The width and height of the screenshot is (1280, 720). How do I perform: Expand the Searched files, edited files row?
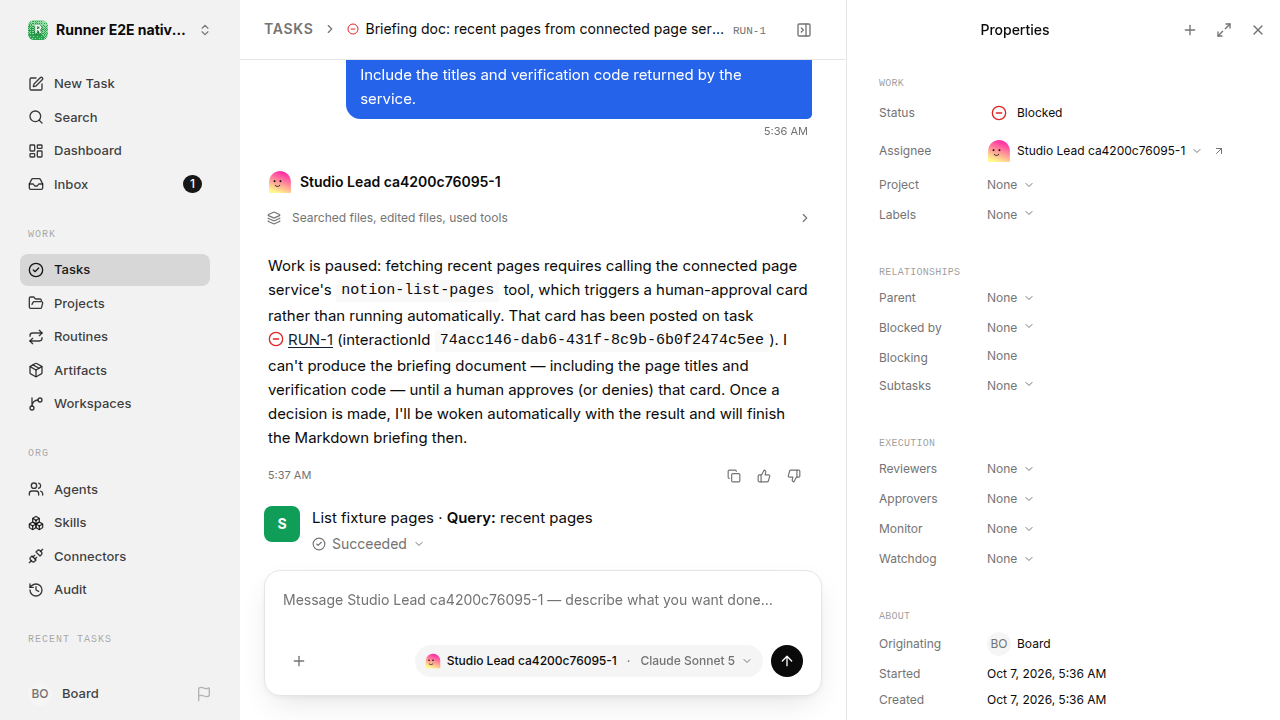(539, 218)
